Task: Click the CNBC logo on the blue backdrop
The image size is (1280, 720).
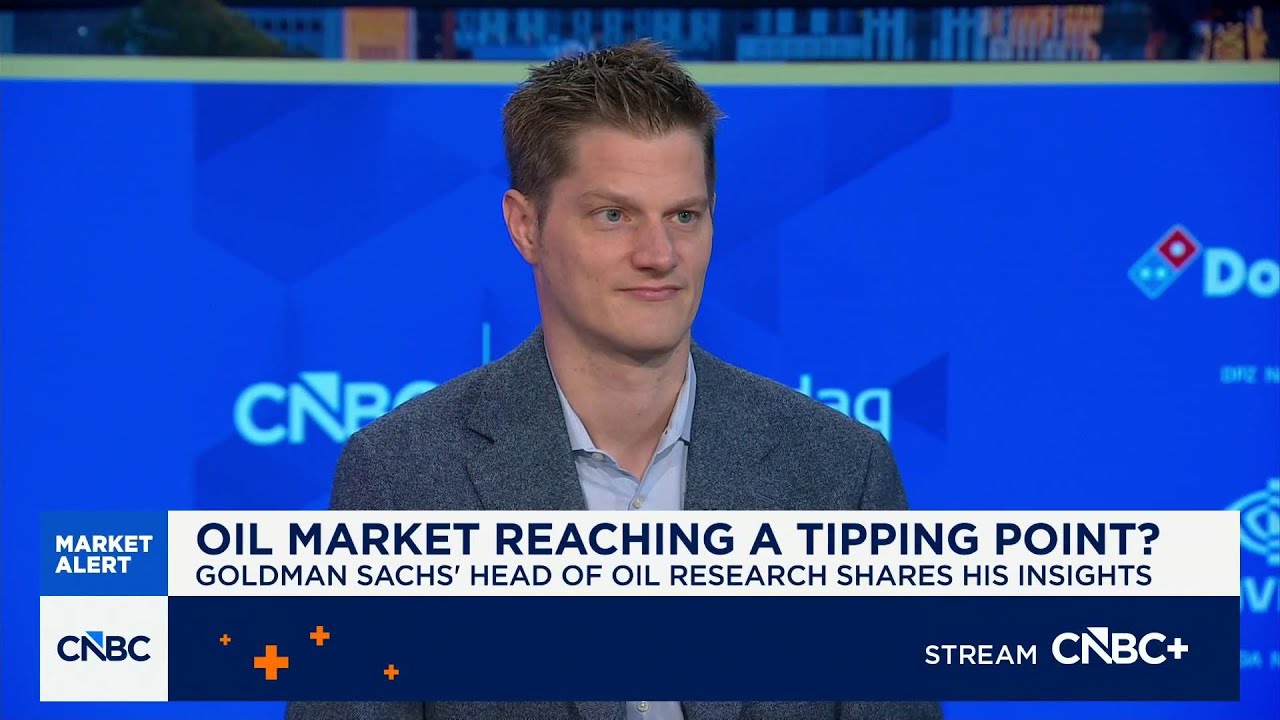Action: (x=335, y=408)
